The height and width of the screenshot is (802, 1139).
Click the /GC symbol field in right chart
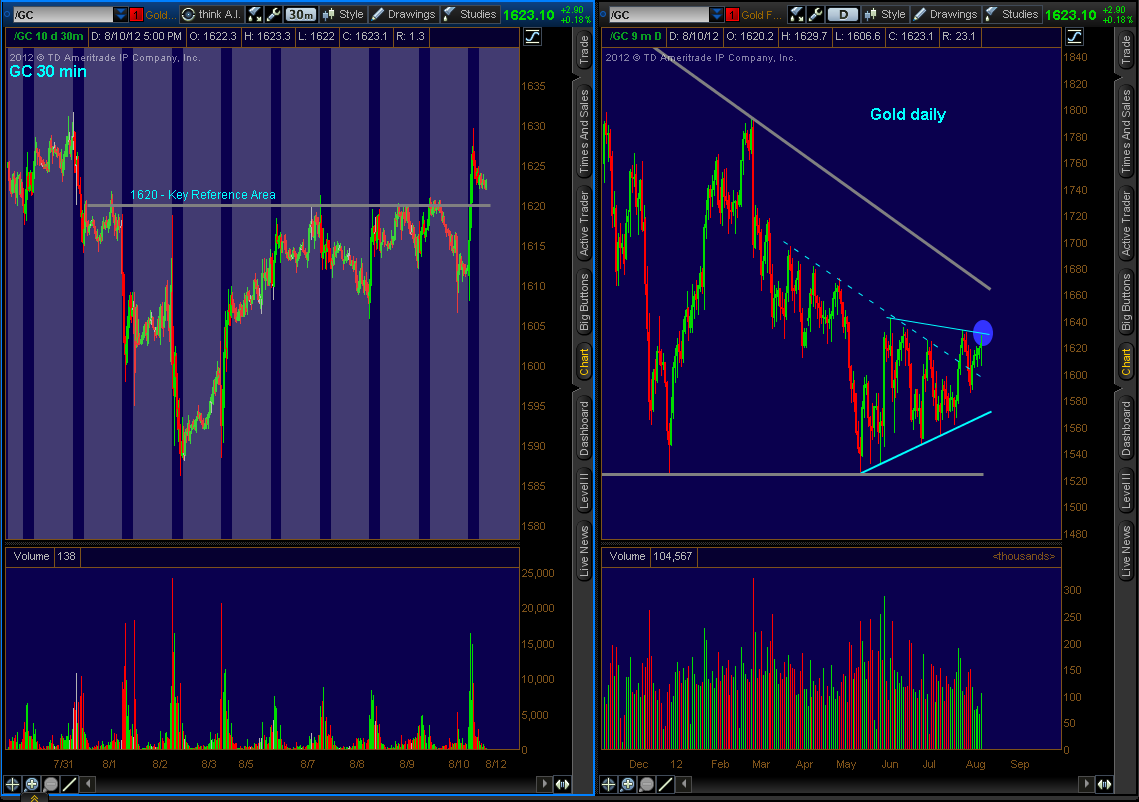click(x=655, y=14)
